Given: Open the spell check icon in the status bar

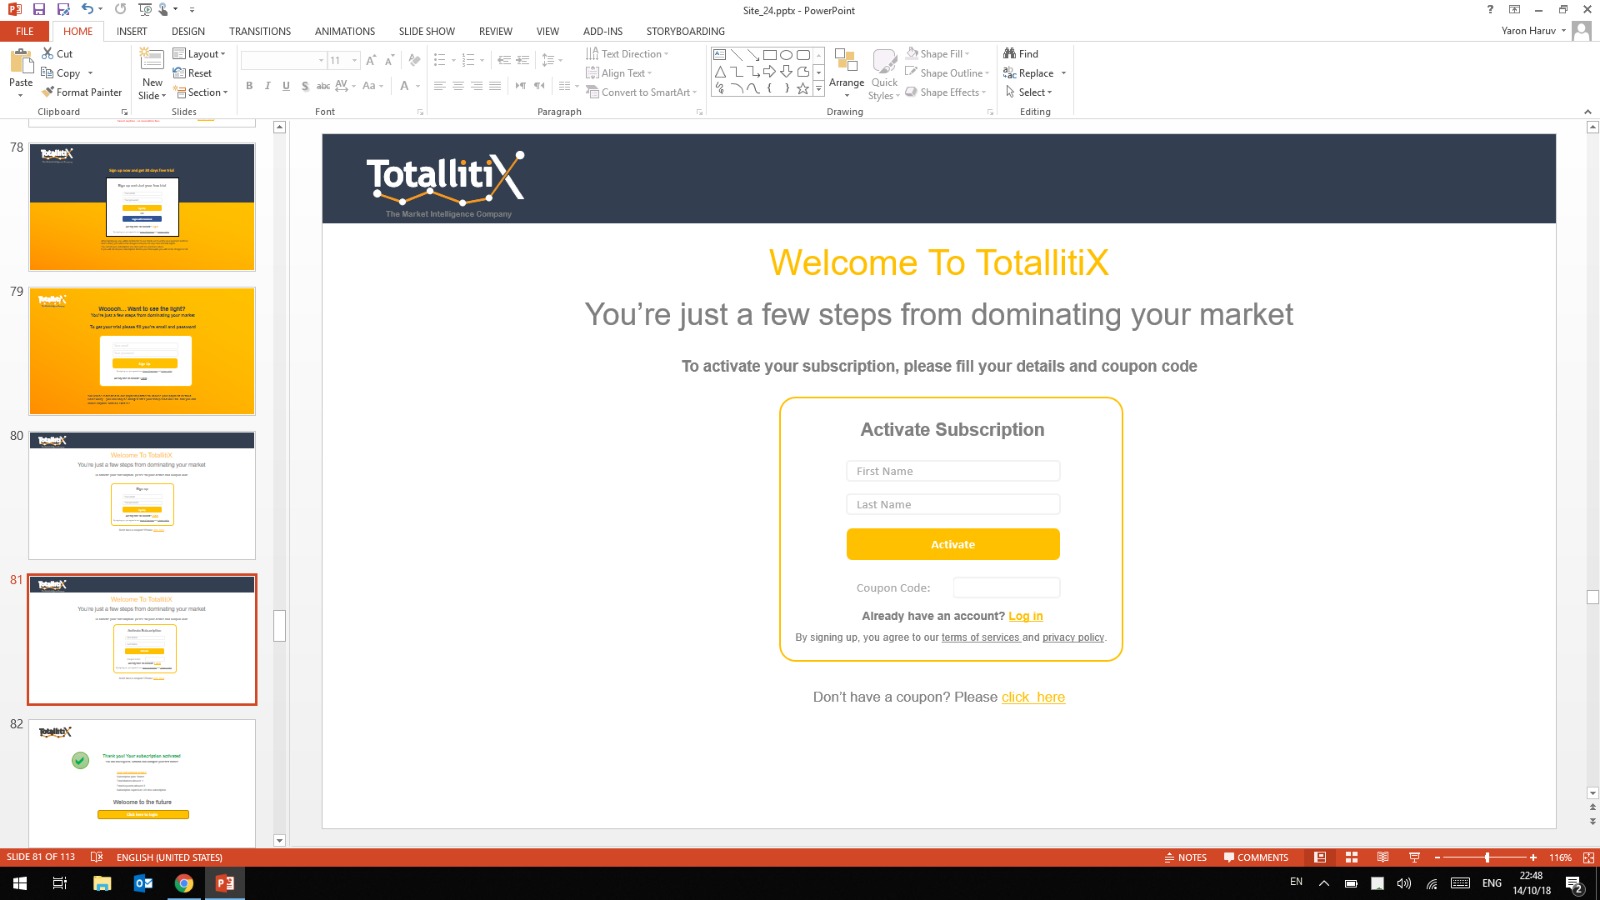Looking at the screenshot, I should coord(97,857).
